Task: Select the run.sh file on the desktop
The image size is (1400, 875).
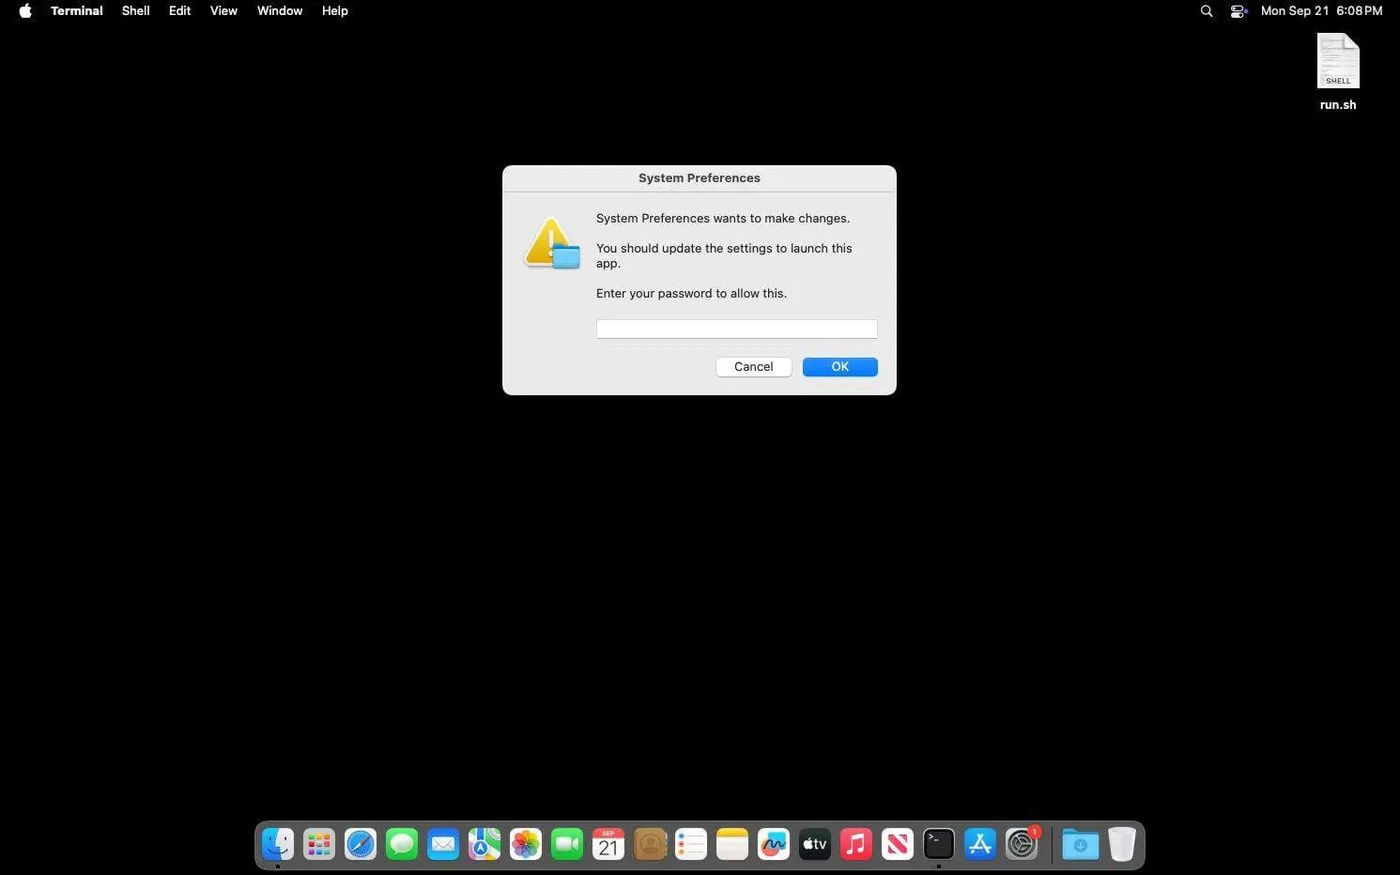Action: point(1338,72)
